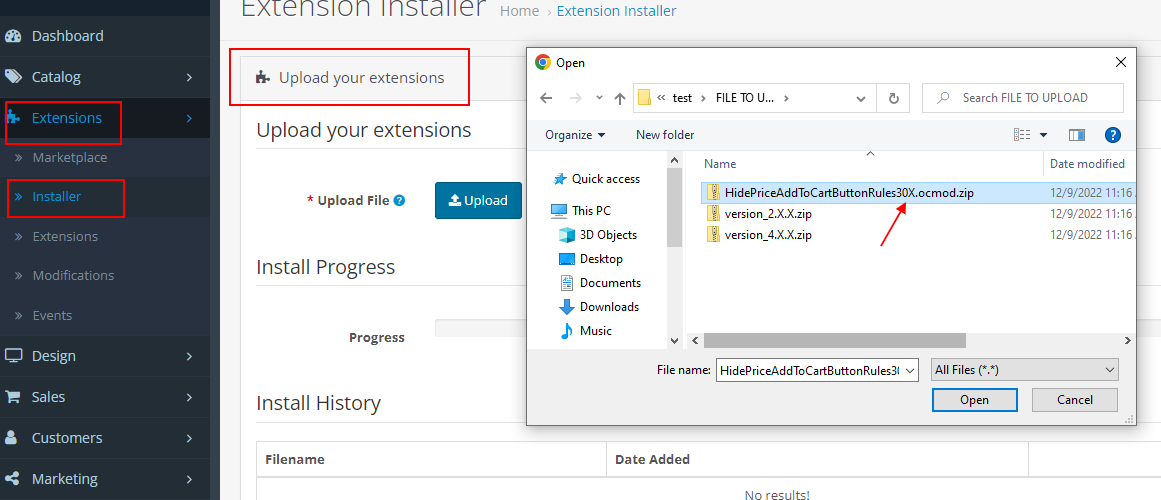Click the Upload File help tooltip icon
The width and height of the screenshot is (1161, 500).
pos(400,200)
